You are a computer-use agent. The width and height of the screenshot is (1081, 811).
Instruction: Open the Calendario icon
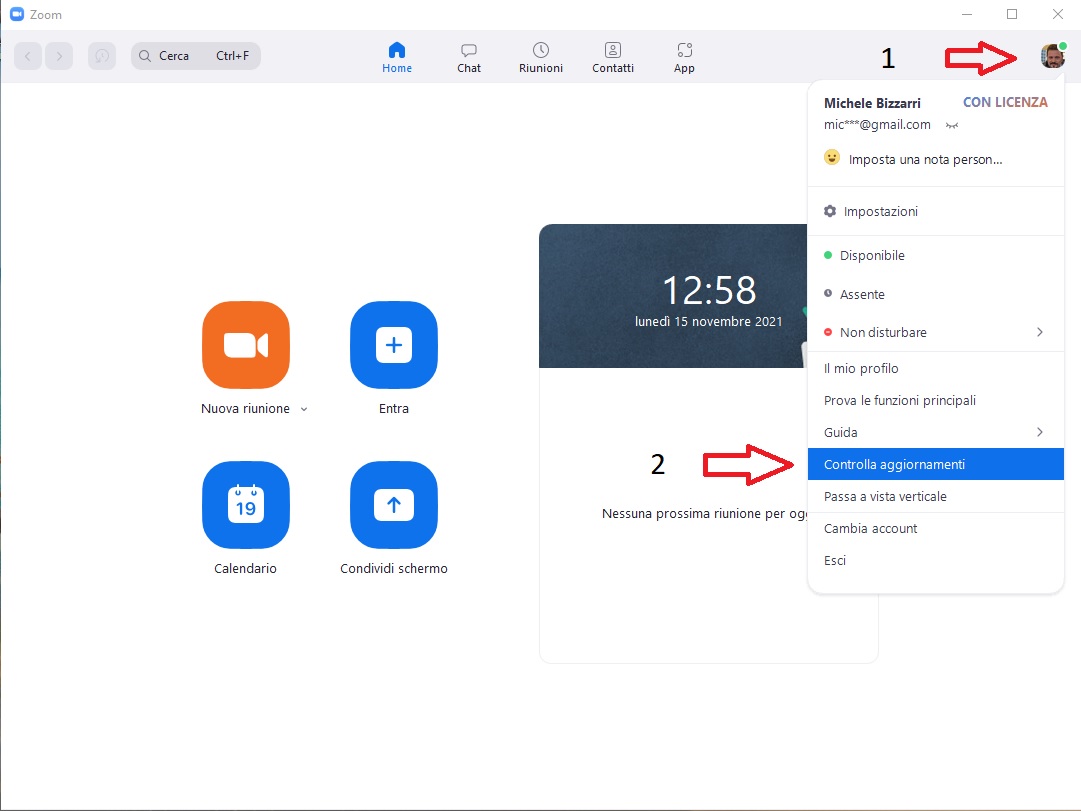[245, 505]
